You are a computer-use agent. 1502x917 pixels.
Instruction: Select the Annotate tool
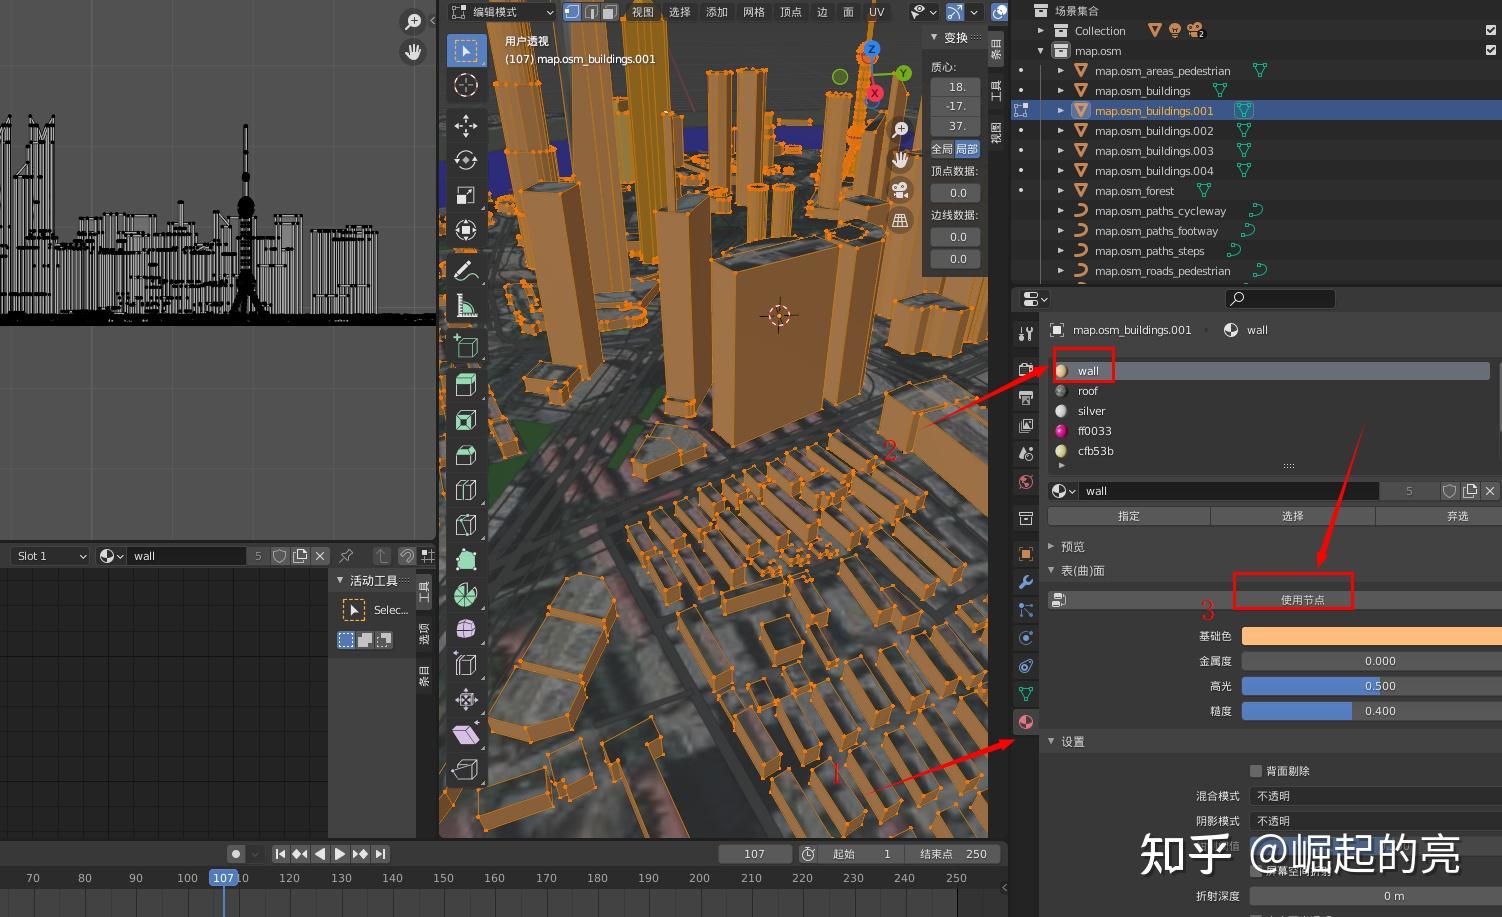pyautogui.click(x=466, y=269)
